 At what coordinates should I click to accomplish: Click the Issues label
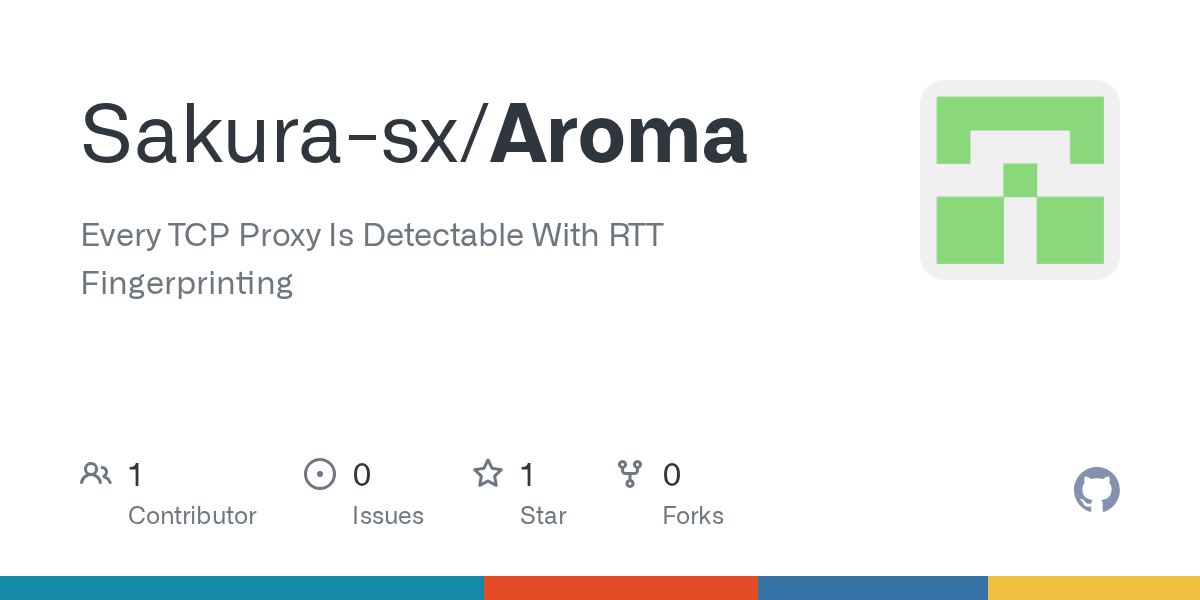tap(388, 516)
